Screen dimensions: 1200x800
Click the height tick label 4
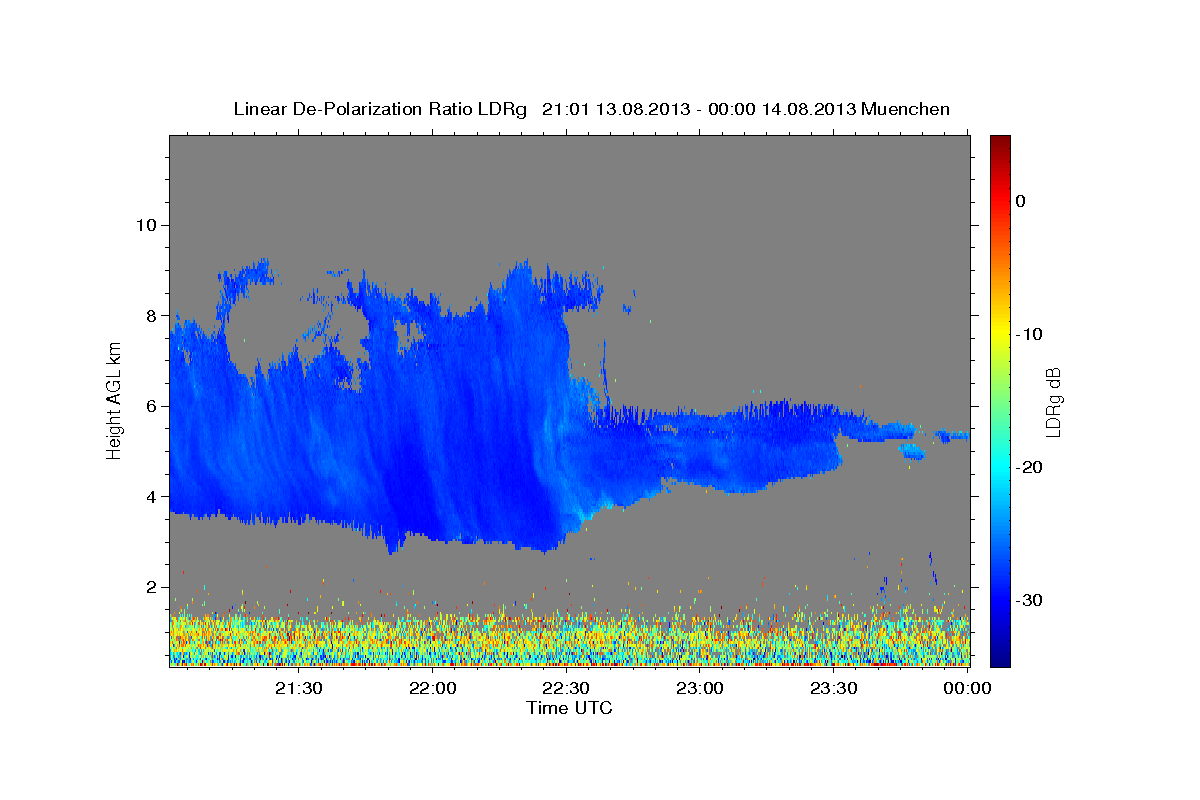click(151, 497)
